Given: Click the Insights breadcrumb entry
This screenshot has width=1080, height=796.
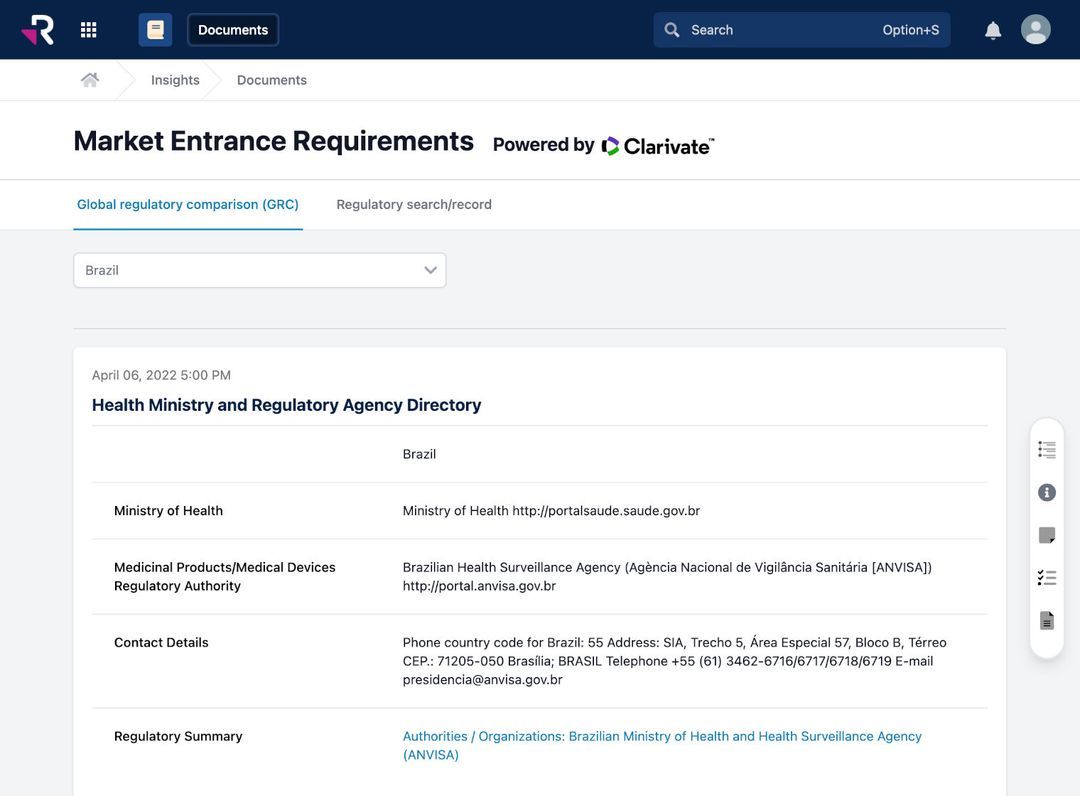Looking at the screenshot, I should point(174,79).
